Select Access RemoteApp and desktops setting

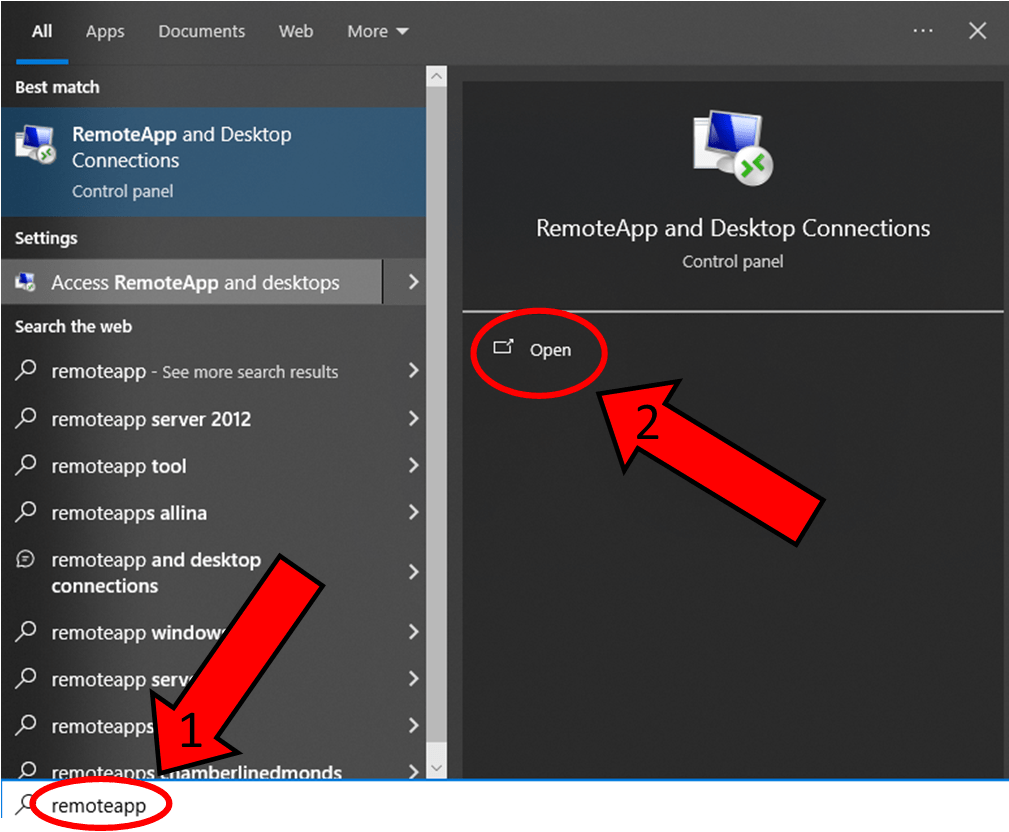192,282
